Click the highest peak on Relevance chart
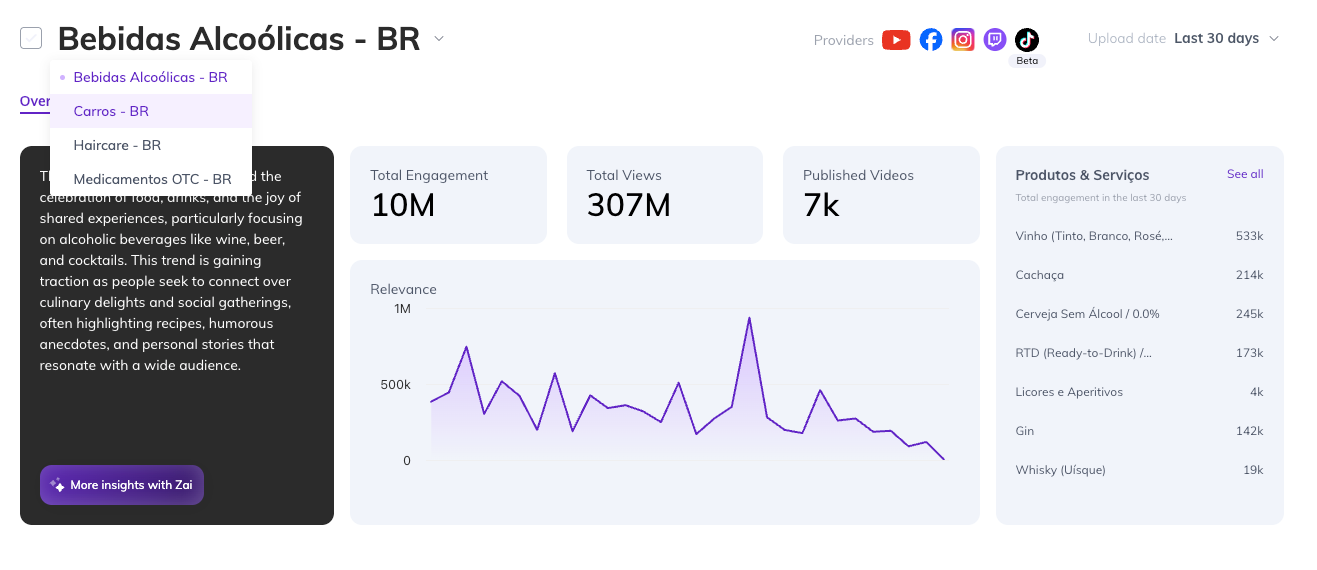This screenshot has width=1317, height=570. coord(749,319)
